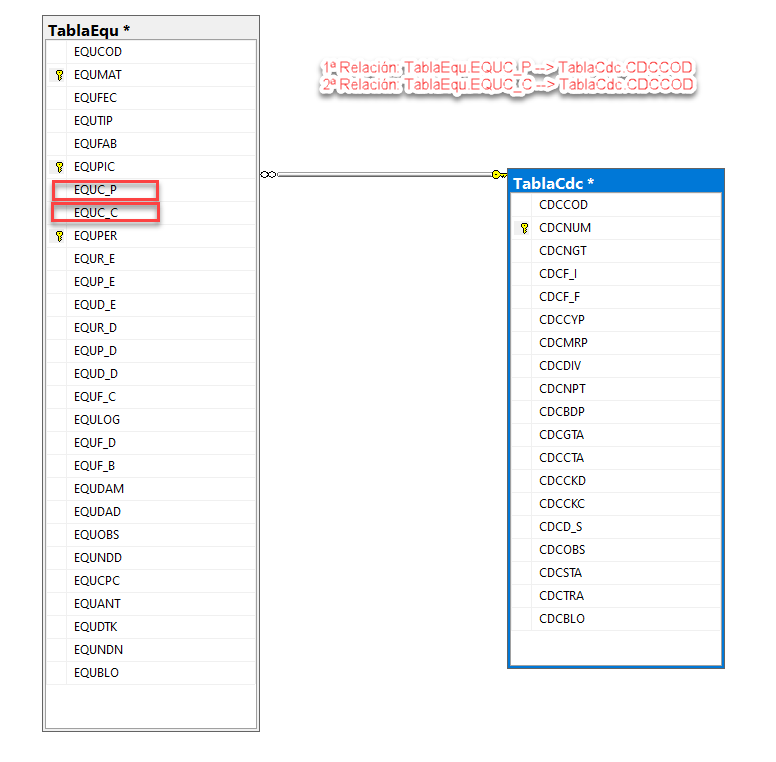Select the CDCCKC column row
Image resolution: width=776 pixels, height=762 pixels.
[616, 504]
